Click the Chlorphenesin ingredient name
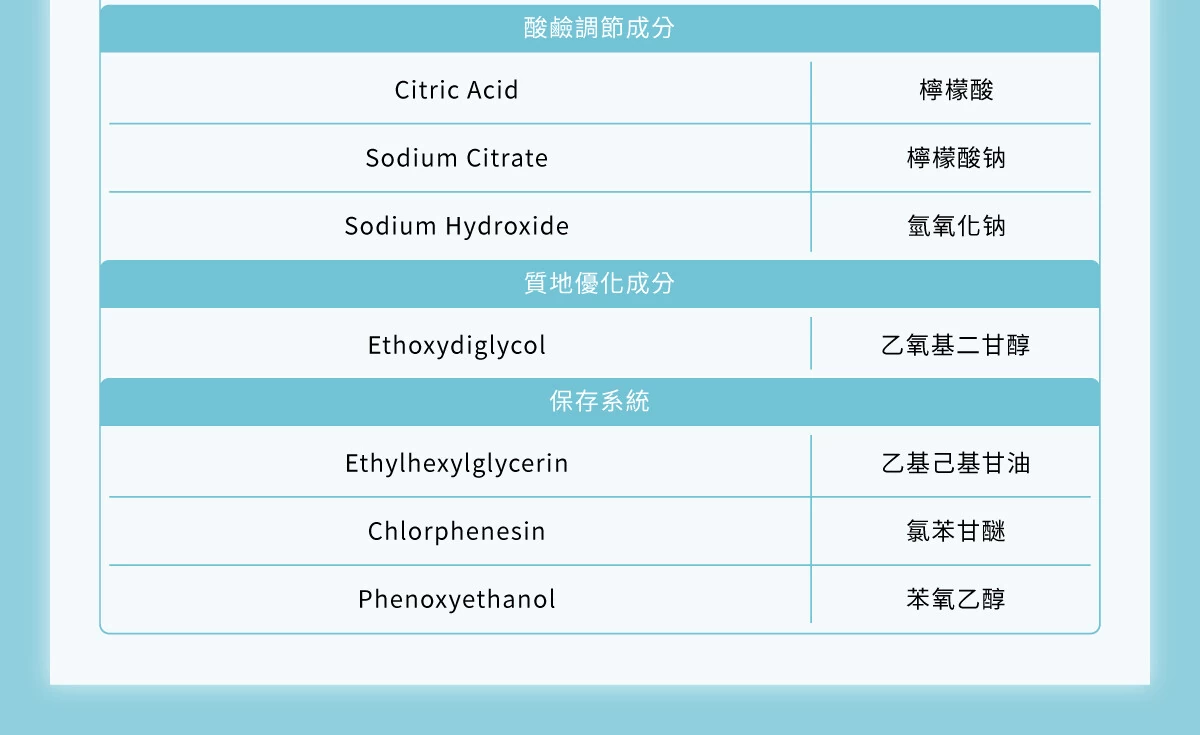 (x=457, y=531)
